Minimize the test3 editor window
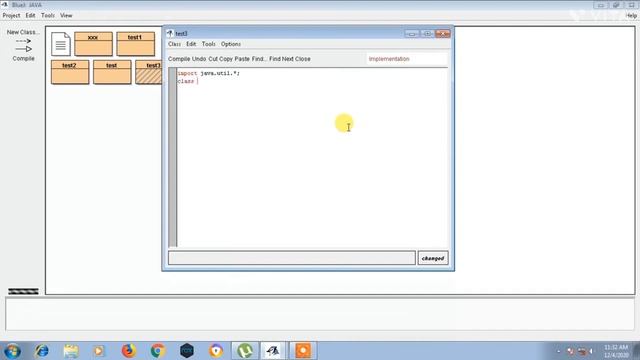This screenshot has height=360, width=640. [x=412, y=33]
